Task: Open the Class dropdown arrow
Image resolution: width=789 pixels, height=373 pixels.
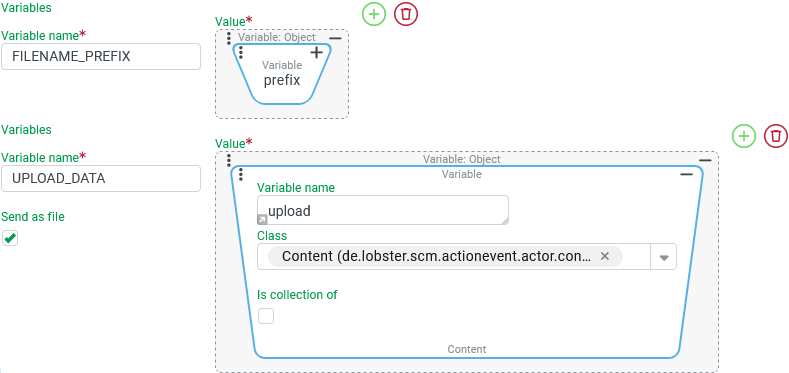Action: 664,257
